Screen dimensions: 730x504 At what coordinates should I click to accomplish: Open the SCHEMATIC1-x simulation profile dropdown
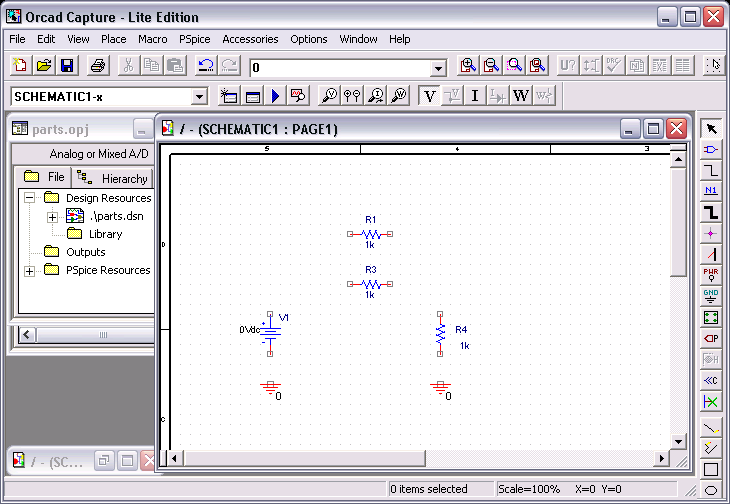click(199, 97)
